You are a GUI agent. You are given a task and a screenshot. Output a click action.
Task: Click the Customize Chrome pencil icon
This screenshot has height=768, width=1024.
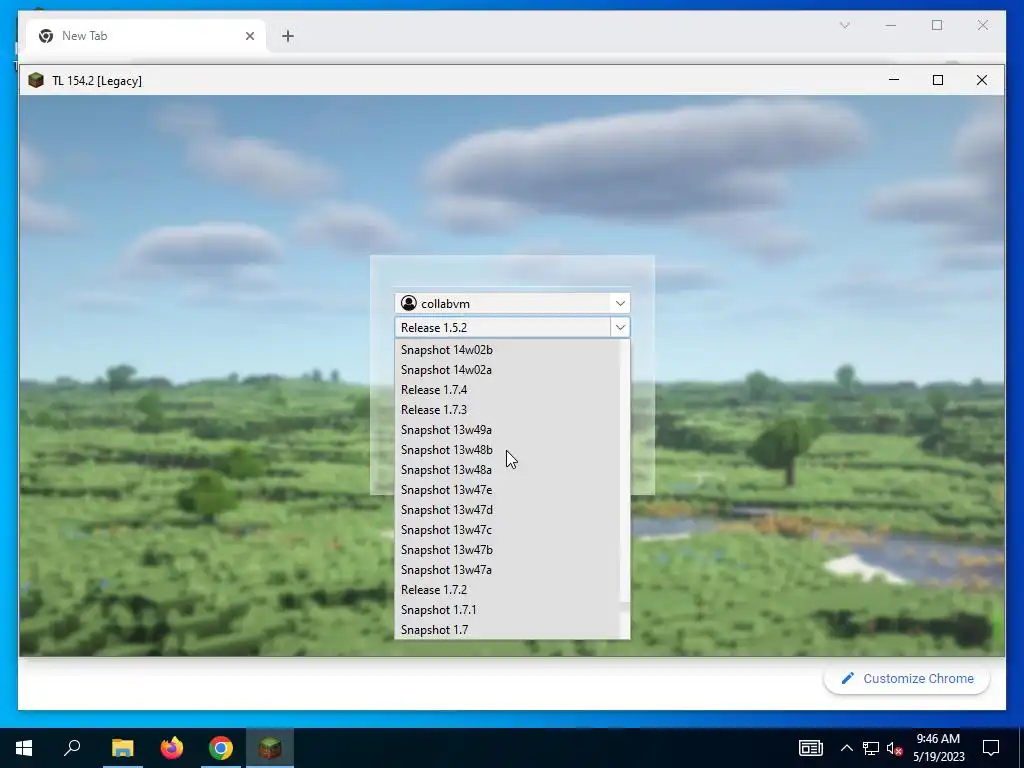click(x=848, y=679)
